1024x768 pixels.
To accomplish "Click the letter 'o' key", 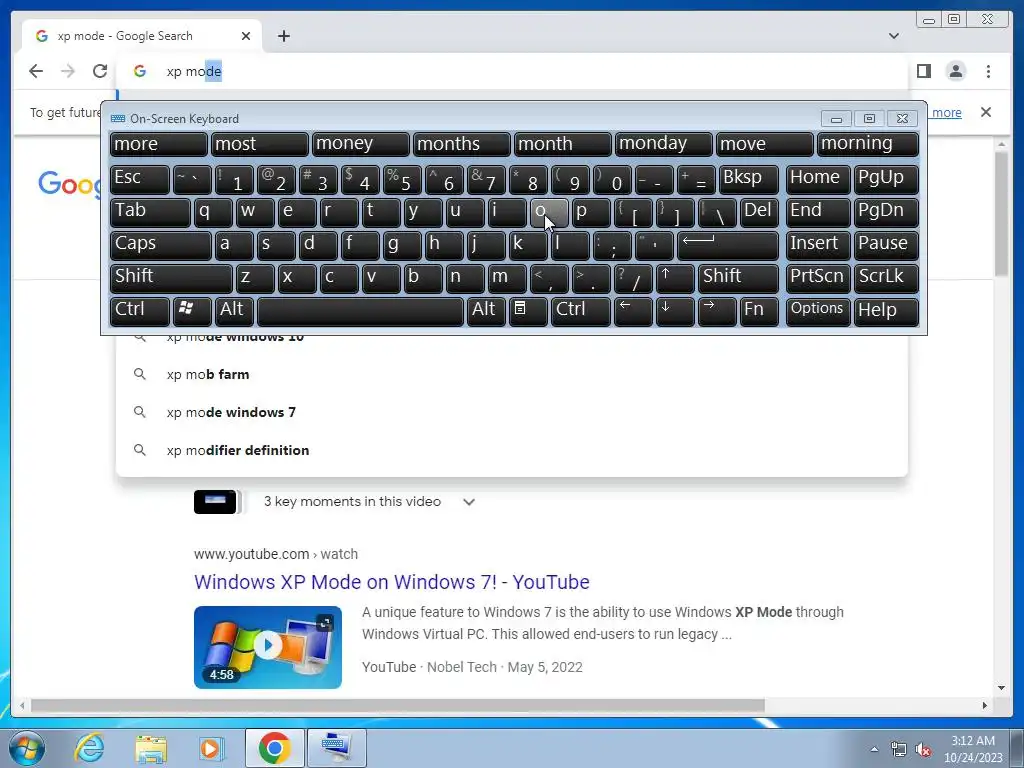I will [549, 213].
